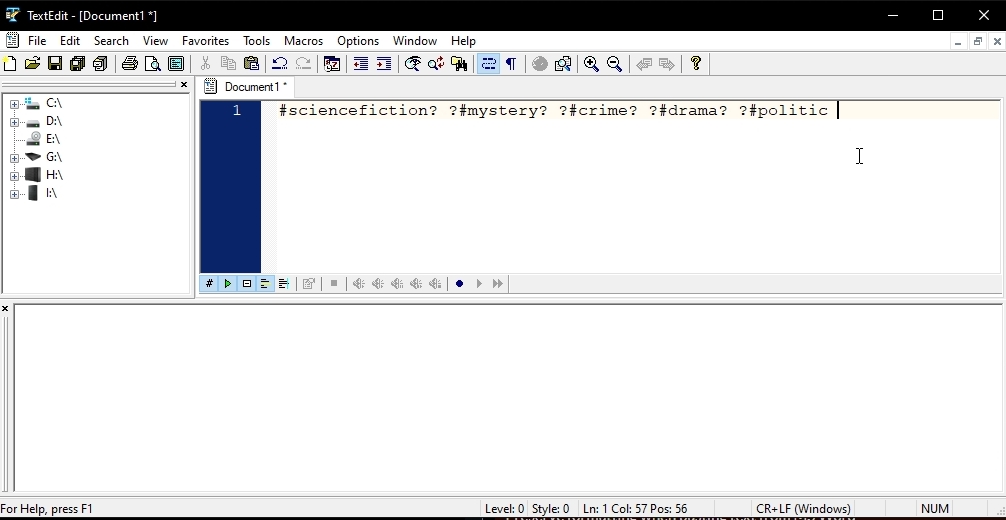The height and width of the screenshot is (520, 1006).
Task: Click the 'Ln: 1 Col: 57 Pos: 56' status text
Action: pos(635,509)
